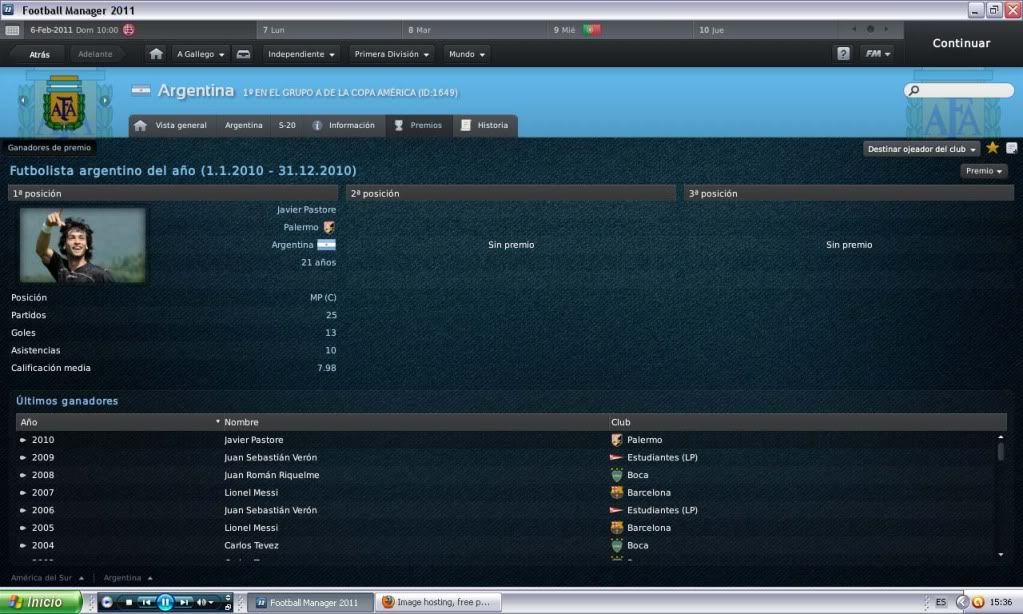1023x614 pixels.
Task: Click Argentina flag in player details
Action: pos(326,245)
